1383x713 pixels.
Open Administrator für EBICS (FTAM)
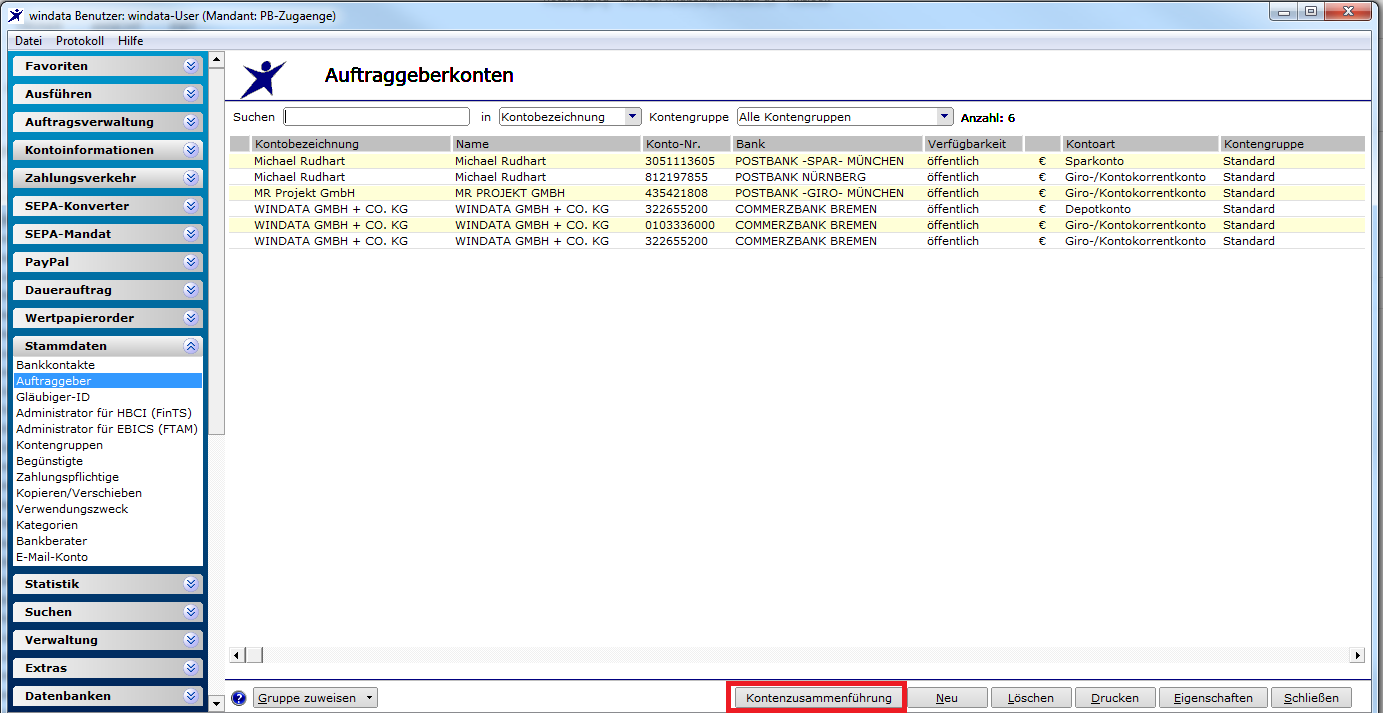pyautogui.click(x=107, y=429)
